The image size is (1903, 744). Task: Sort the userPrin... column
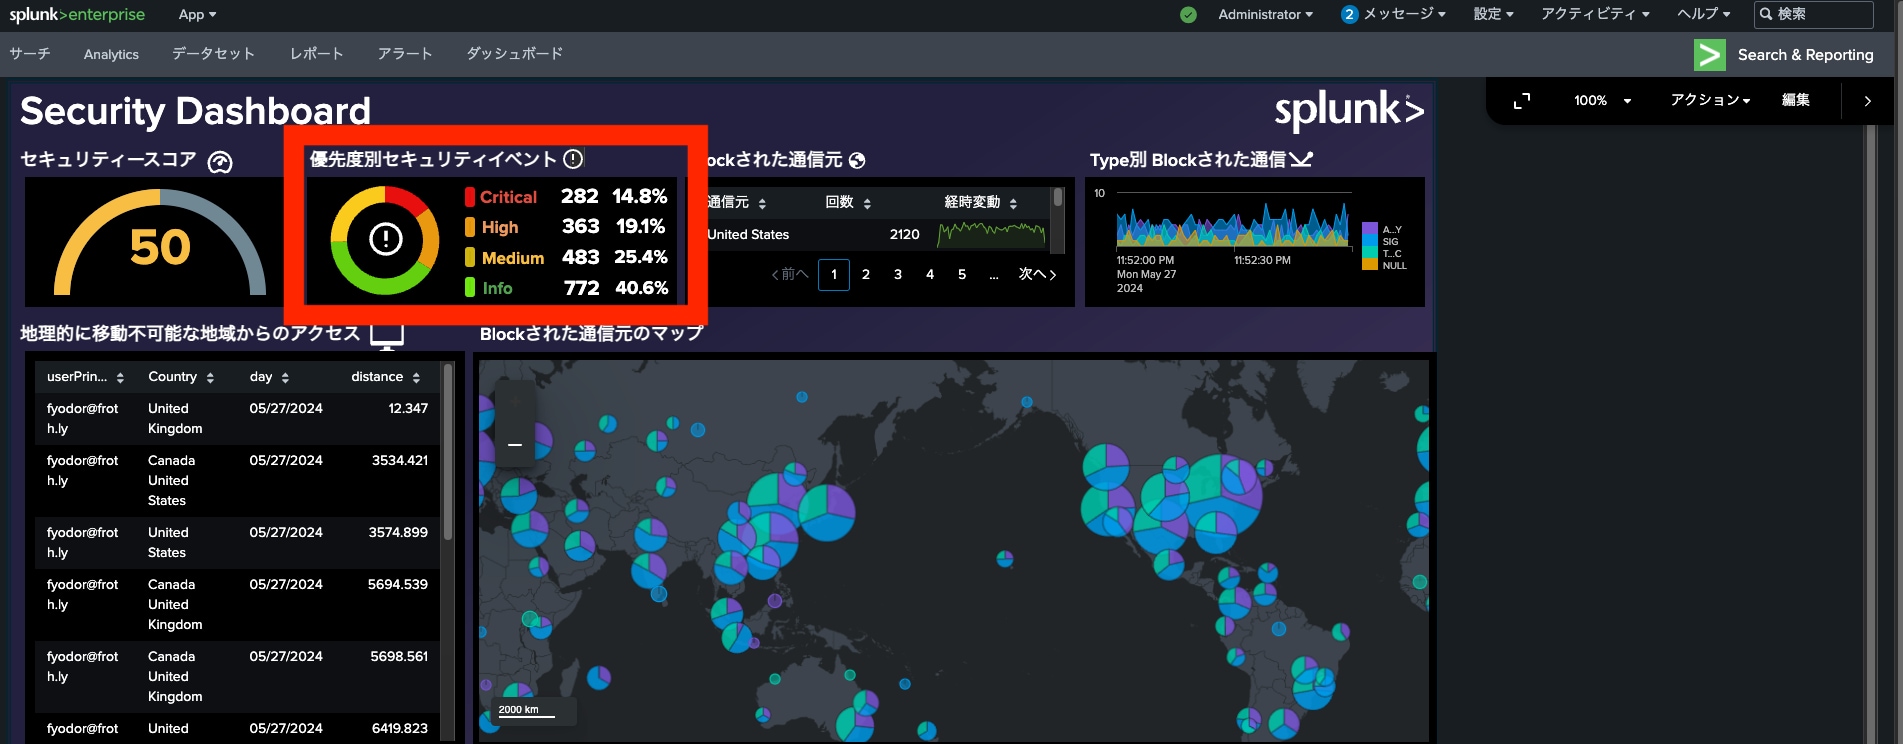pyautogui.click(x=85, y=377)
